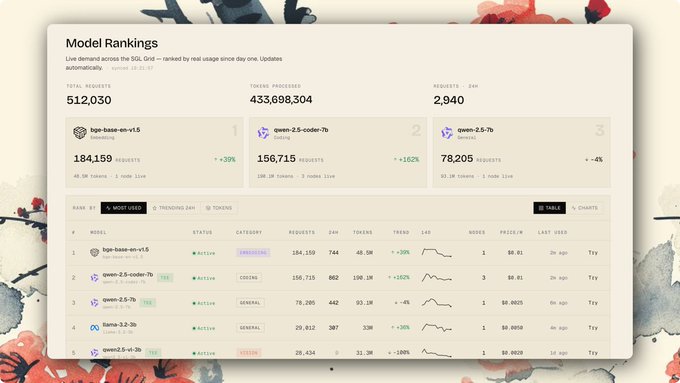Click qwen-2.5-7b row model icon

[95, 303]
